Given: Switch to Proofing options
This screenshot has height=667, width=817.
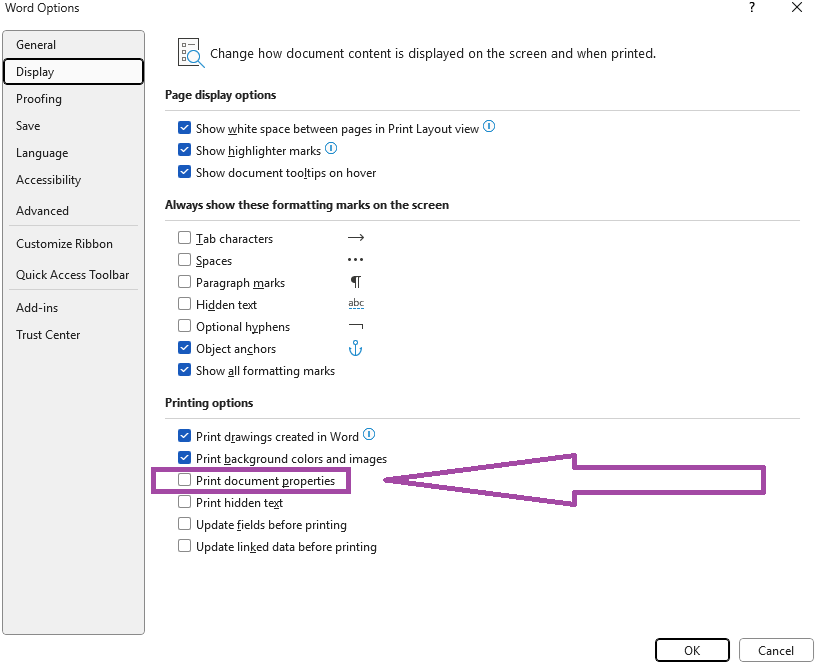Looking at the screenshot, I should 73,99.
